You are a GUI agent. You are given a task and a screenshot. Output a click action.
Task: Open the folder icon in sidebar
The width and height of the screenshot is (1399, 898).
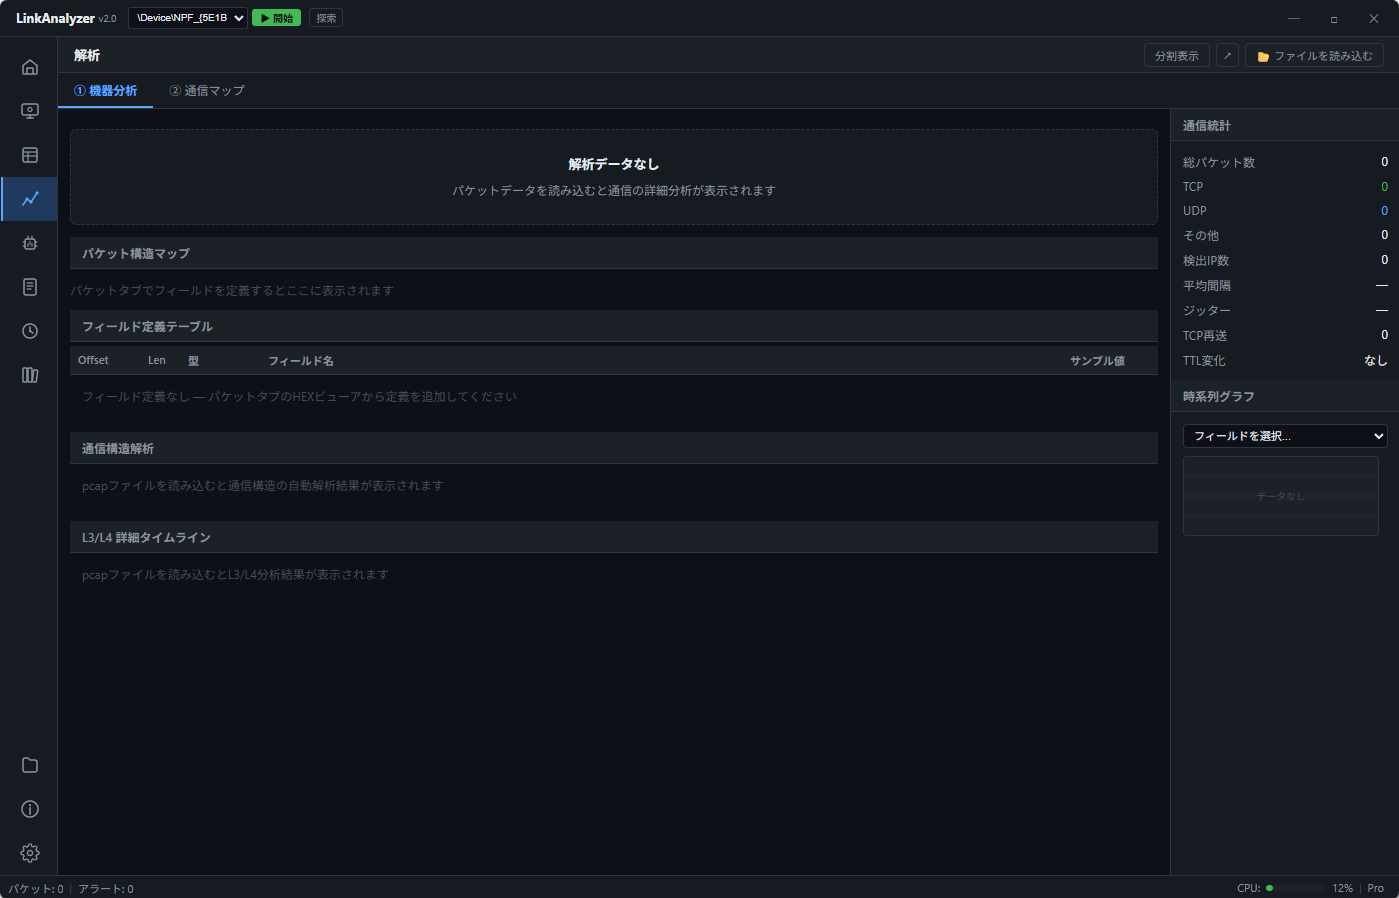pyautogui.click(x=30, y=765)
